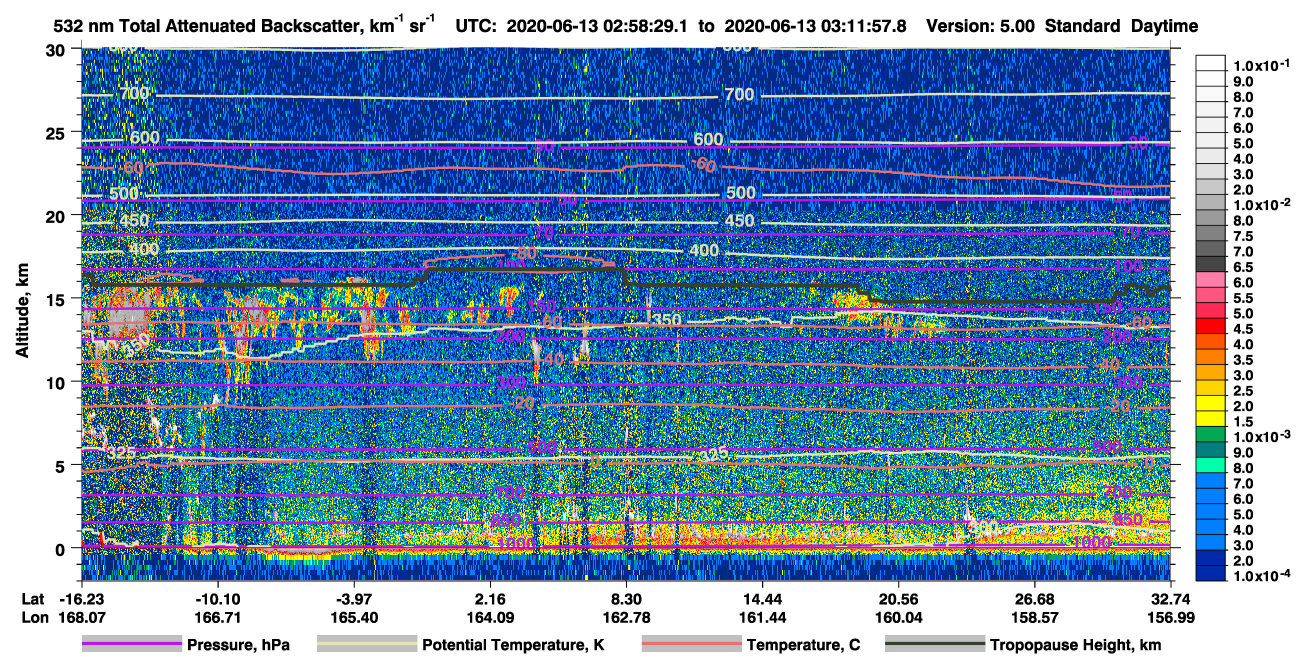Click longitude value '168.07'
This screenshot has height=667, width=1300.
[x=81, y=616]
